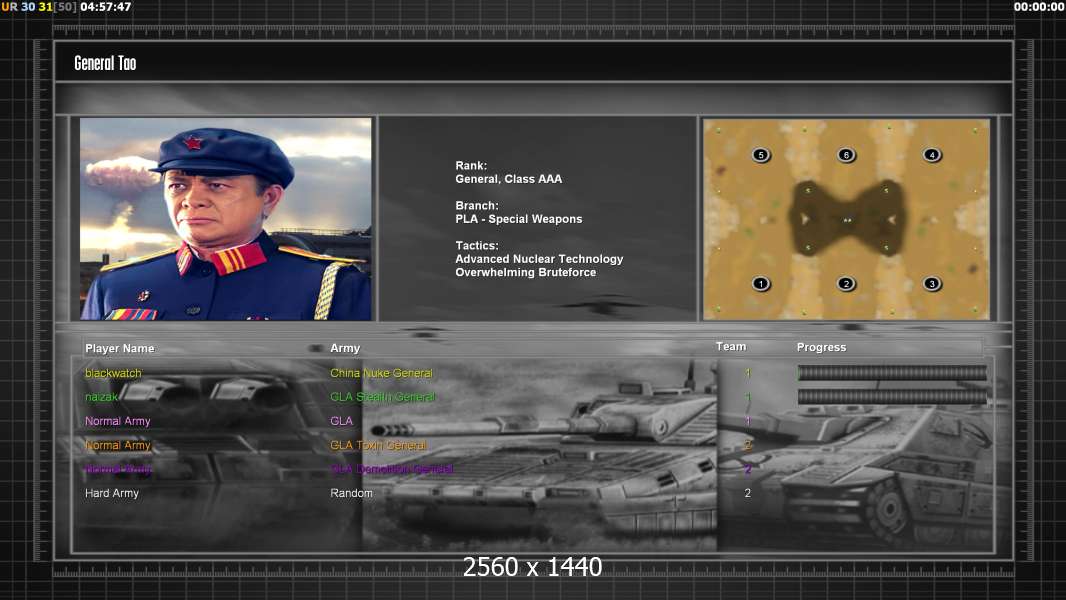This screenshot has height=600, width=1066.
Task: Pick start position 3 on the minimap
Action: coord(931,284)
